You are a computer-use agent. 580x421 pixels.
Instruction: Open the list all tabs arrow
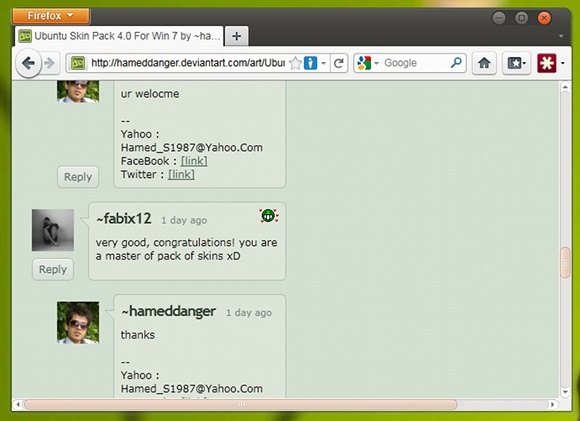coord(561,36)
